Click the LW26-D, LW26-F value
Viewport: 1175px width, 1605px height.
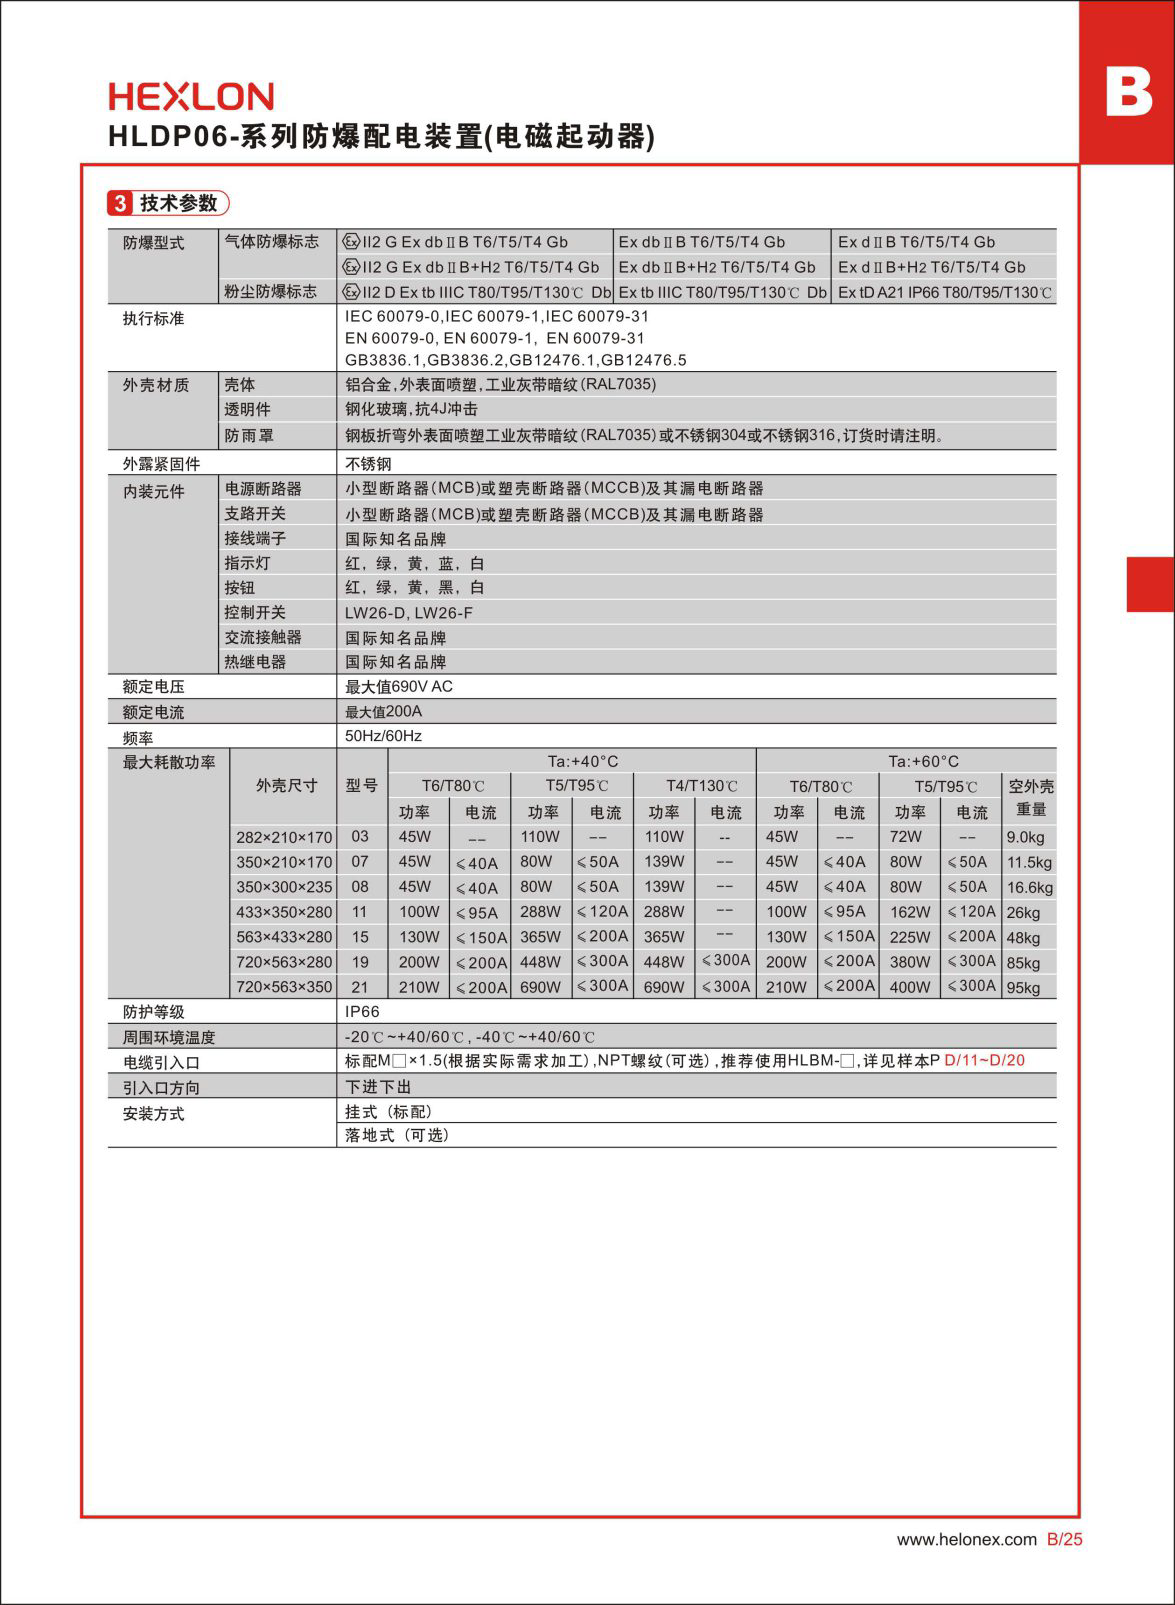click(409, 613)
